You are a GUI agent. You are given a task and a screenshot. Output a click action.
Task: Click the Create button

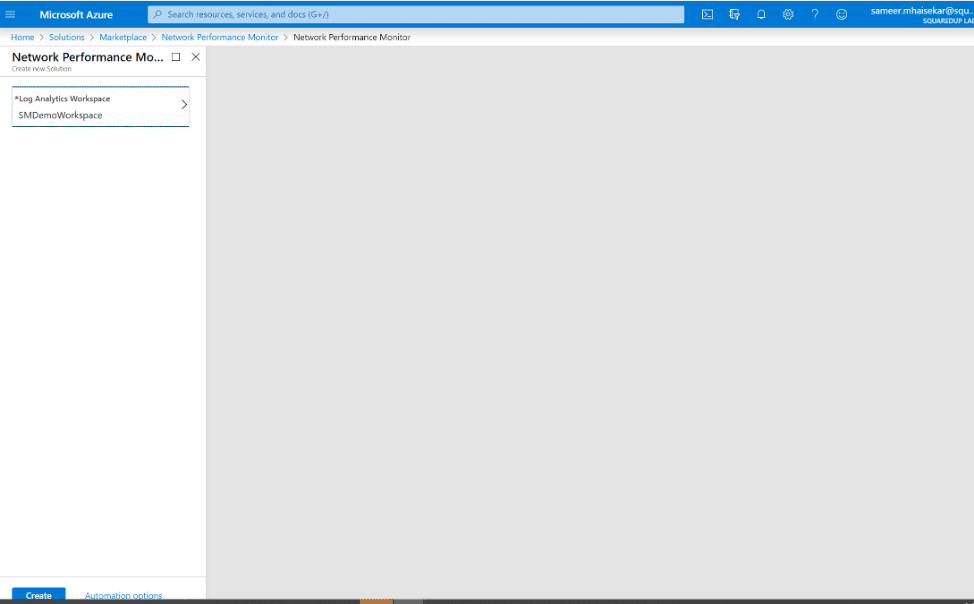[x=39, y=595]
